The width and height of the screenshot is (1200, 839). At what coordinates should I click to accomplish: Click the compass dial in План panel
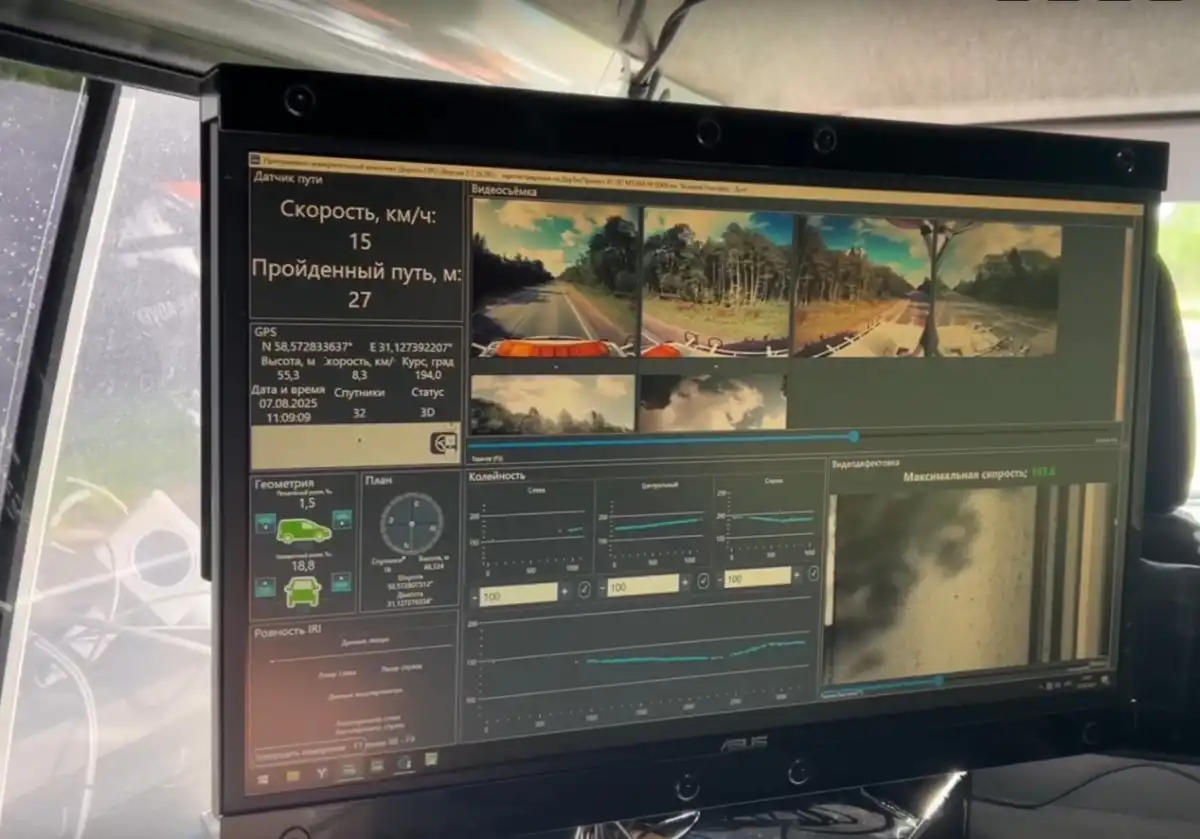(x=411, y=524)
